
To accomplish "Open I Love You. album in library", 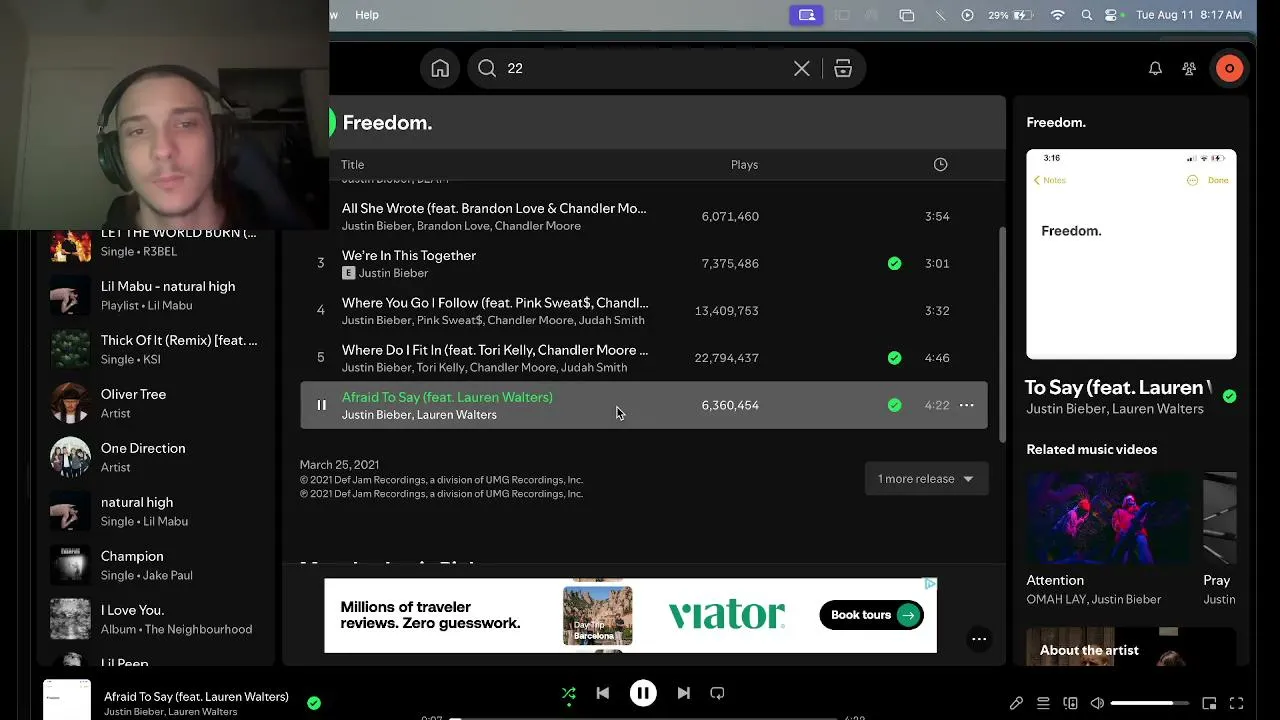I will pos(155,619).
